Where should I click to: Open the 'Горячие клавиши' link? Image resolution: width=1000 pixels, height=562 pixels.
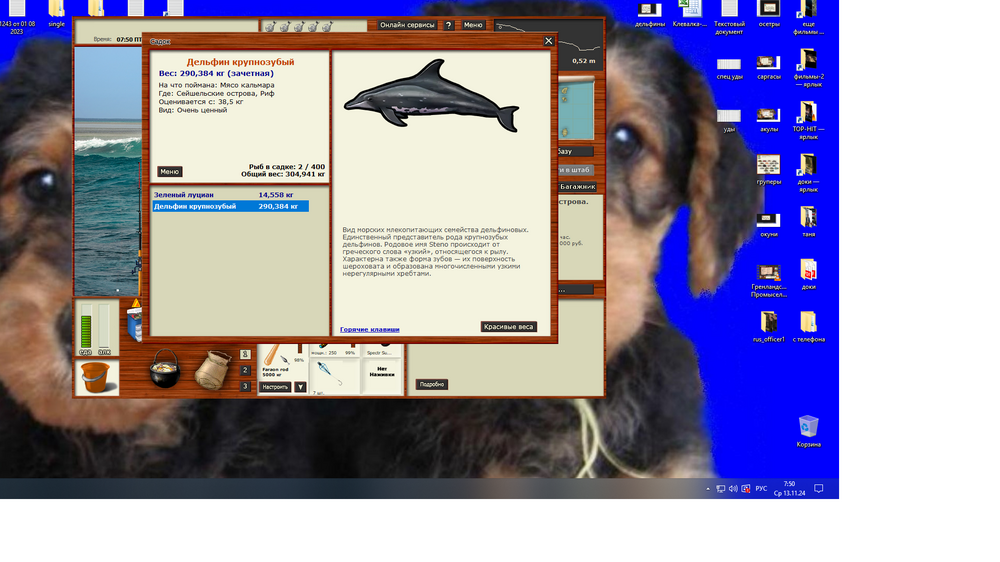369,329
